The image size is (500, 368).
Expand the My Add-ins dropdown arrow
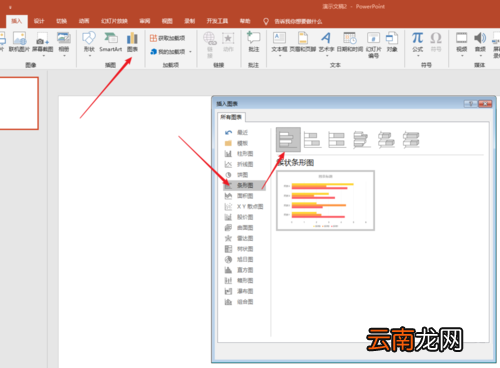(191, 52)
